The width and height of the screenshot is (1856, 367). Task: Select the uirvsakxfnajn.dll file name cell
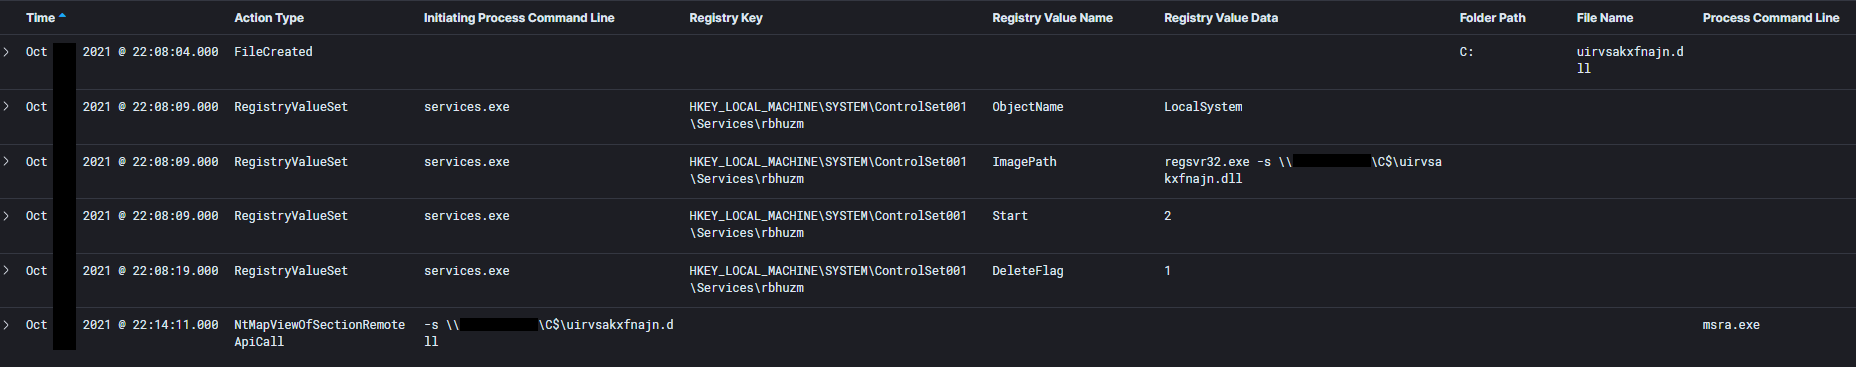(1630, 60)
